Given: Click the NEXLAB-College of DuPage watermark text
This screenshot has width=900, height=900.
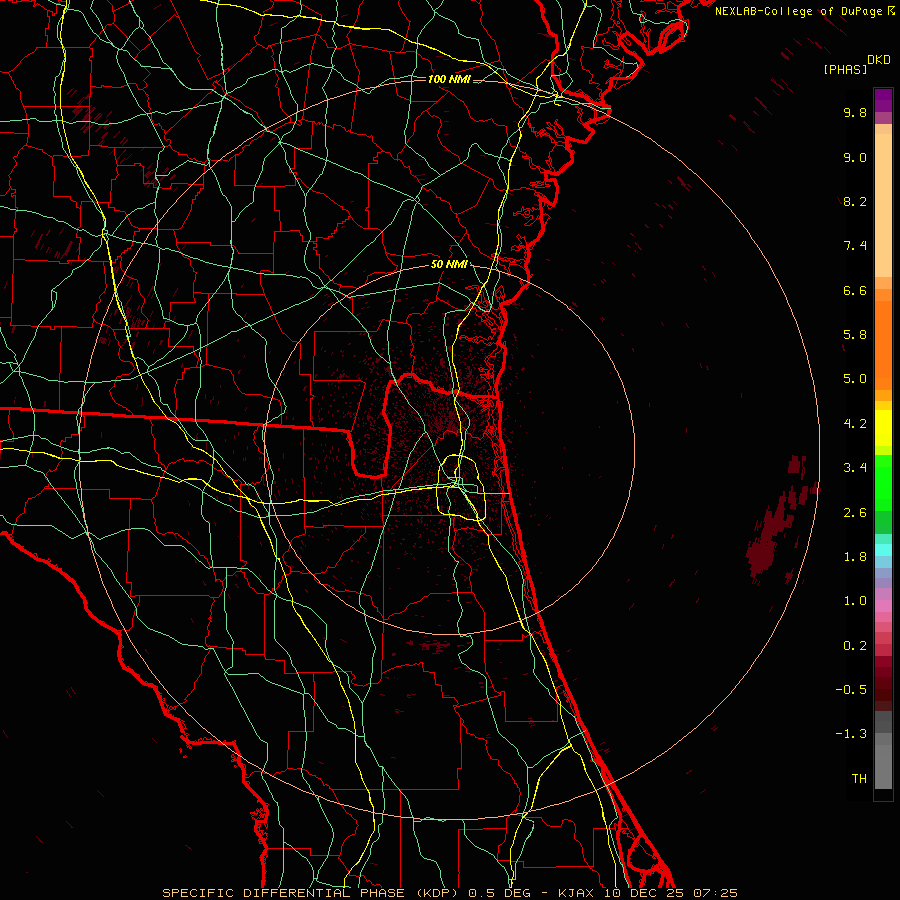Looking at the screenshot, I should [798, 11].
